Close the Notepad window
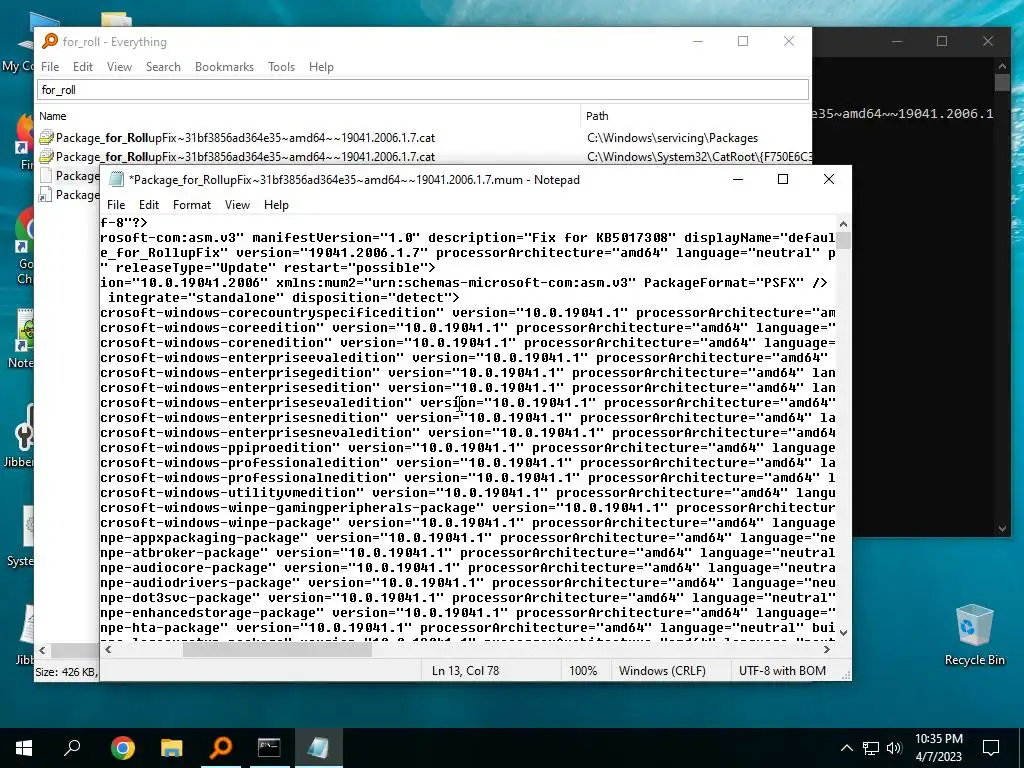The width and height of the screenshot is (1024, 768). (x=829, y=179)
